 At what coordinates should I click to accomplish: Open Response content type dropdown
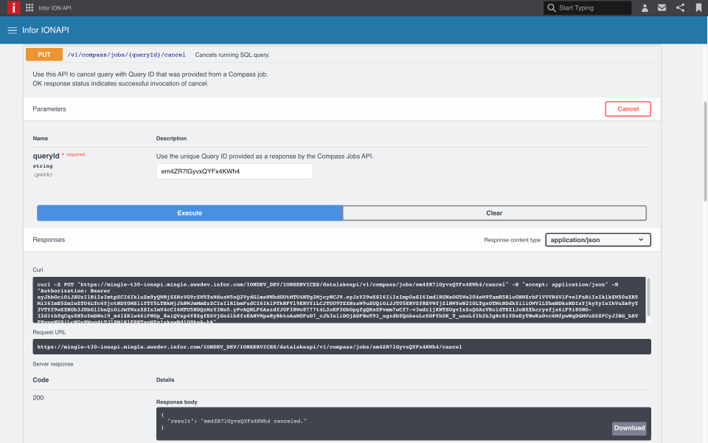pos(598,240)
